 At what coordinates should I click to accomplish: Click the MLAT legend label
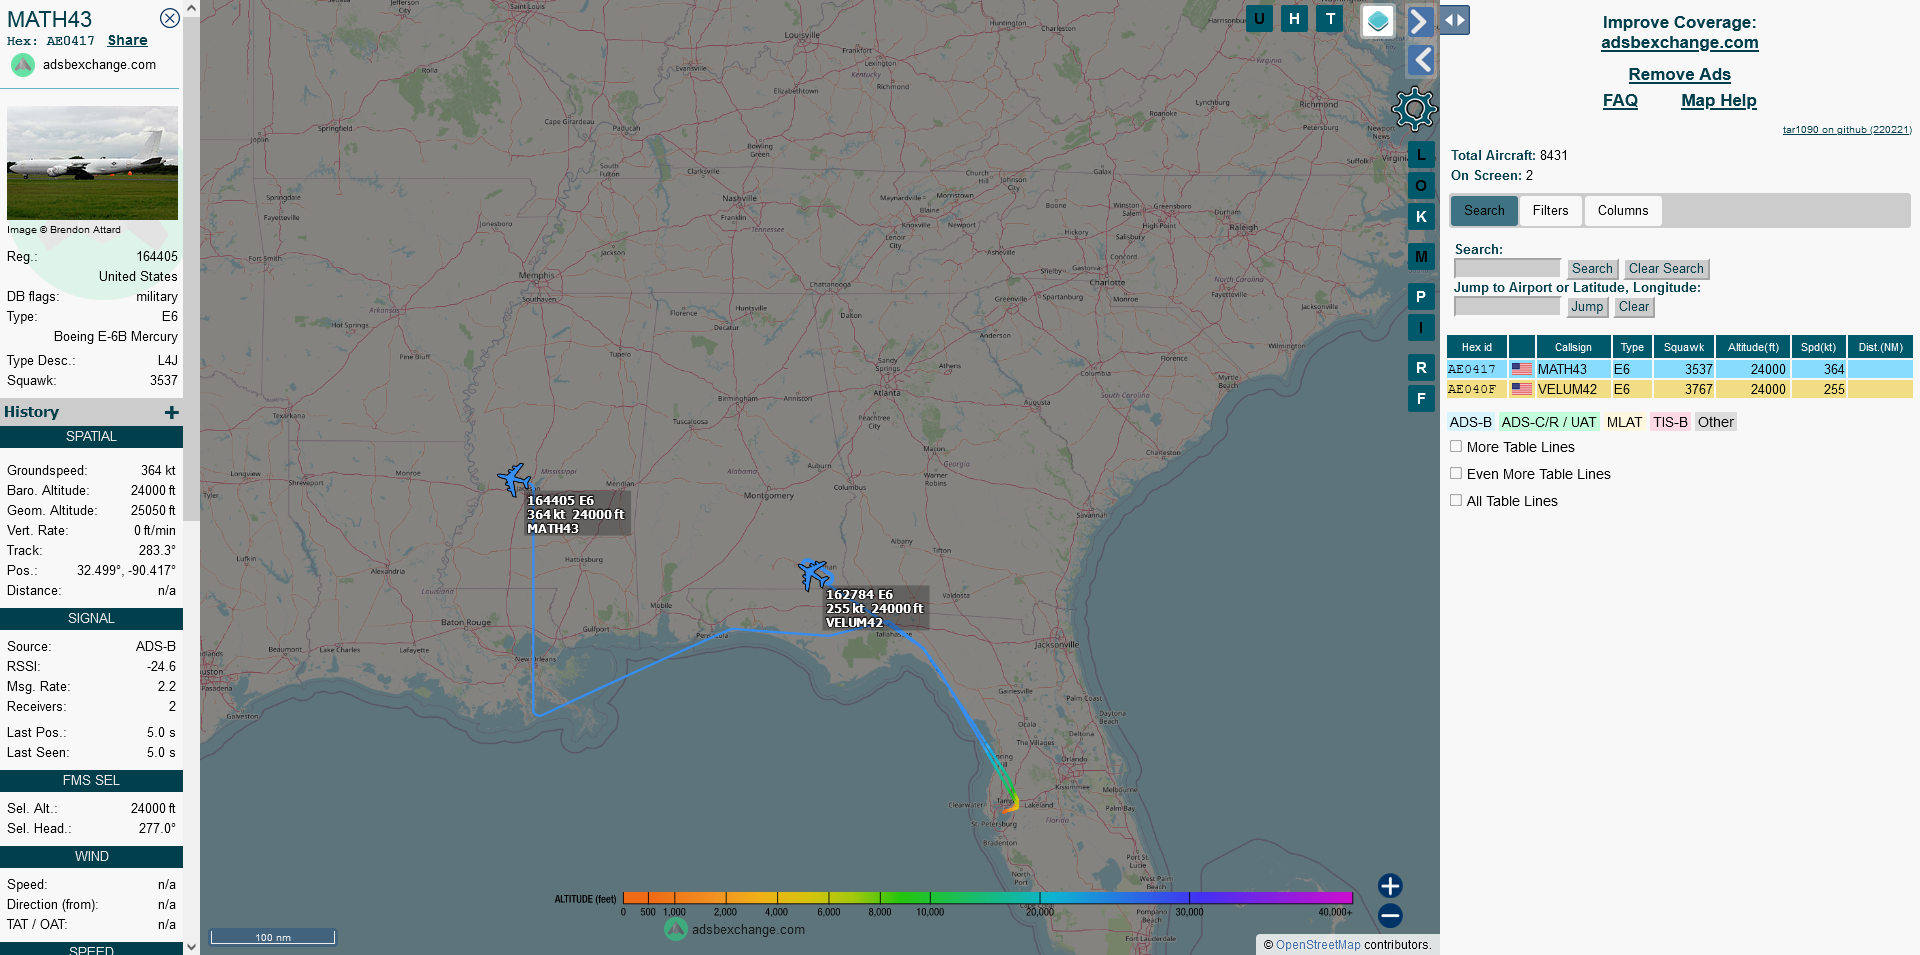[1624, 422]
